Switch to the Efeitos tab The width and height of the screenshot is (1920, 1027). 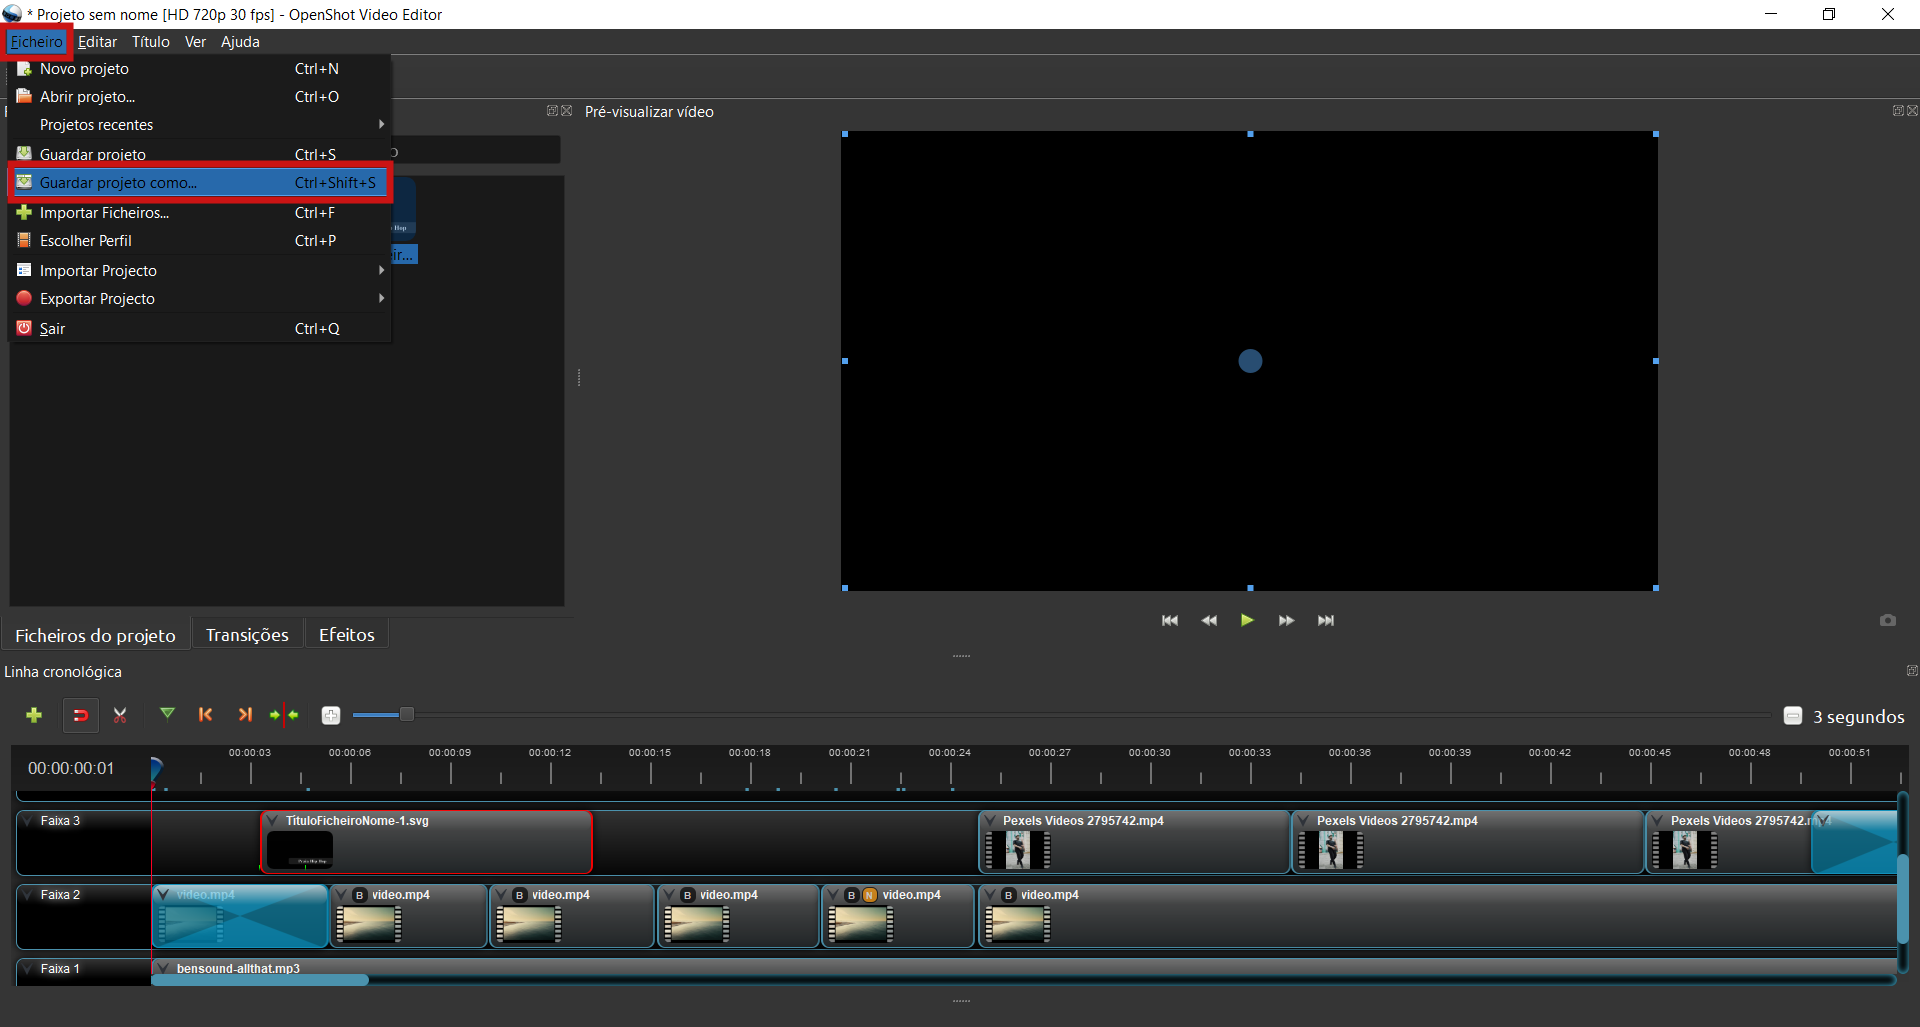[347, 635]
